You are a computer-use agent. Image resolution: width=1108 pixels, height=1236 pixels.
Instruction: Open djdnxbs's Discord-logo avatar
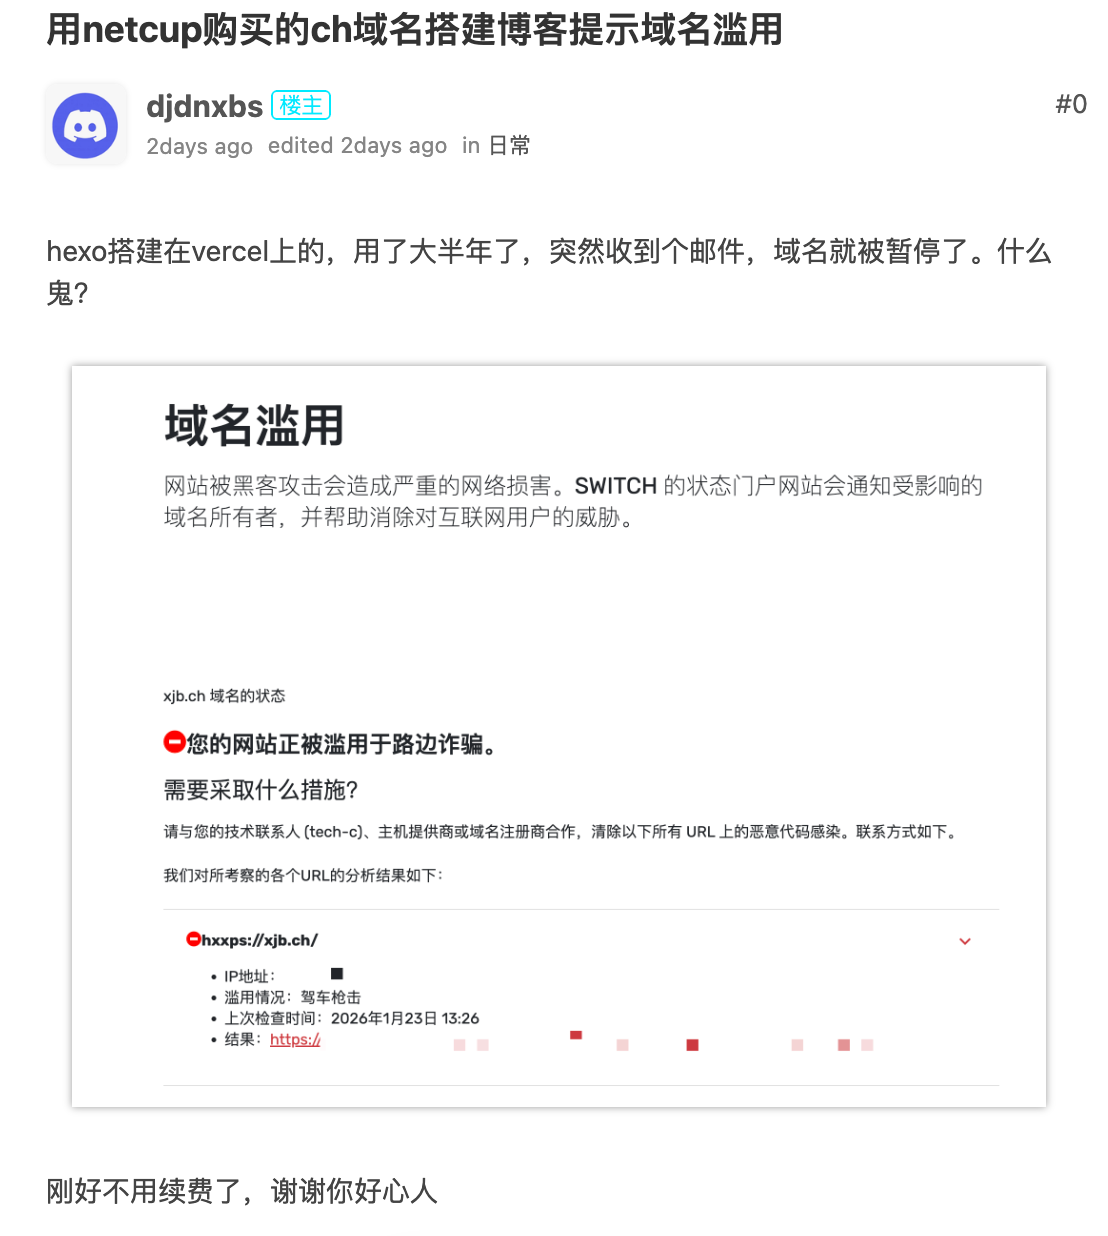(x=85, y=125)
